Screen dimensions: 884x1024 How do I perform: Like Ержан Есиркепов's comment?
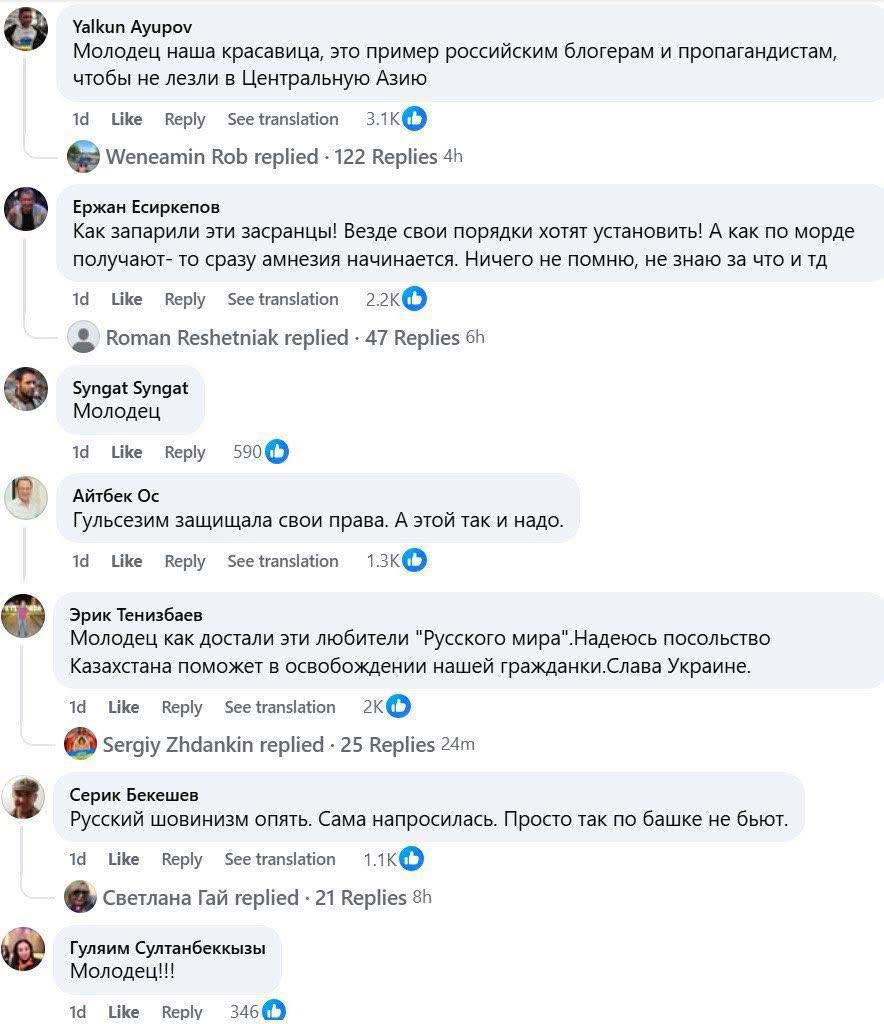pyautogui.click(x=127, y=299)
